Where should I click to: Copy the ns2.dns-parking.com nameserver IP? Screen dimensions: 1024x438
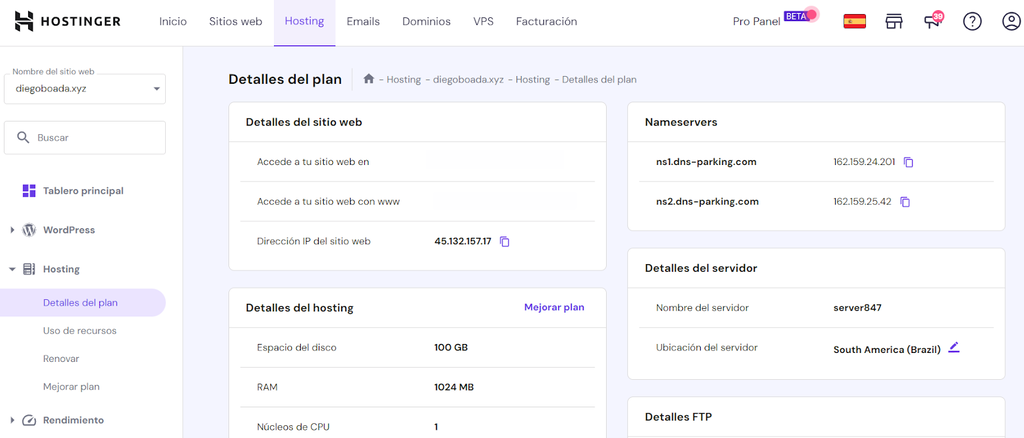(x=905, y=202)
